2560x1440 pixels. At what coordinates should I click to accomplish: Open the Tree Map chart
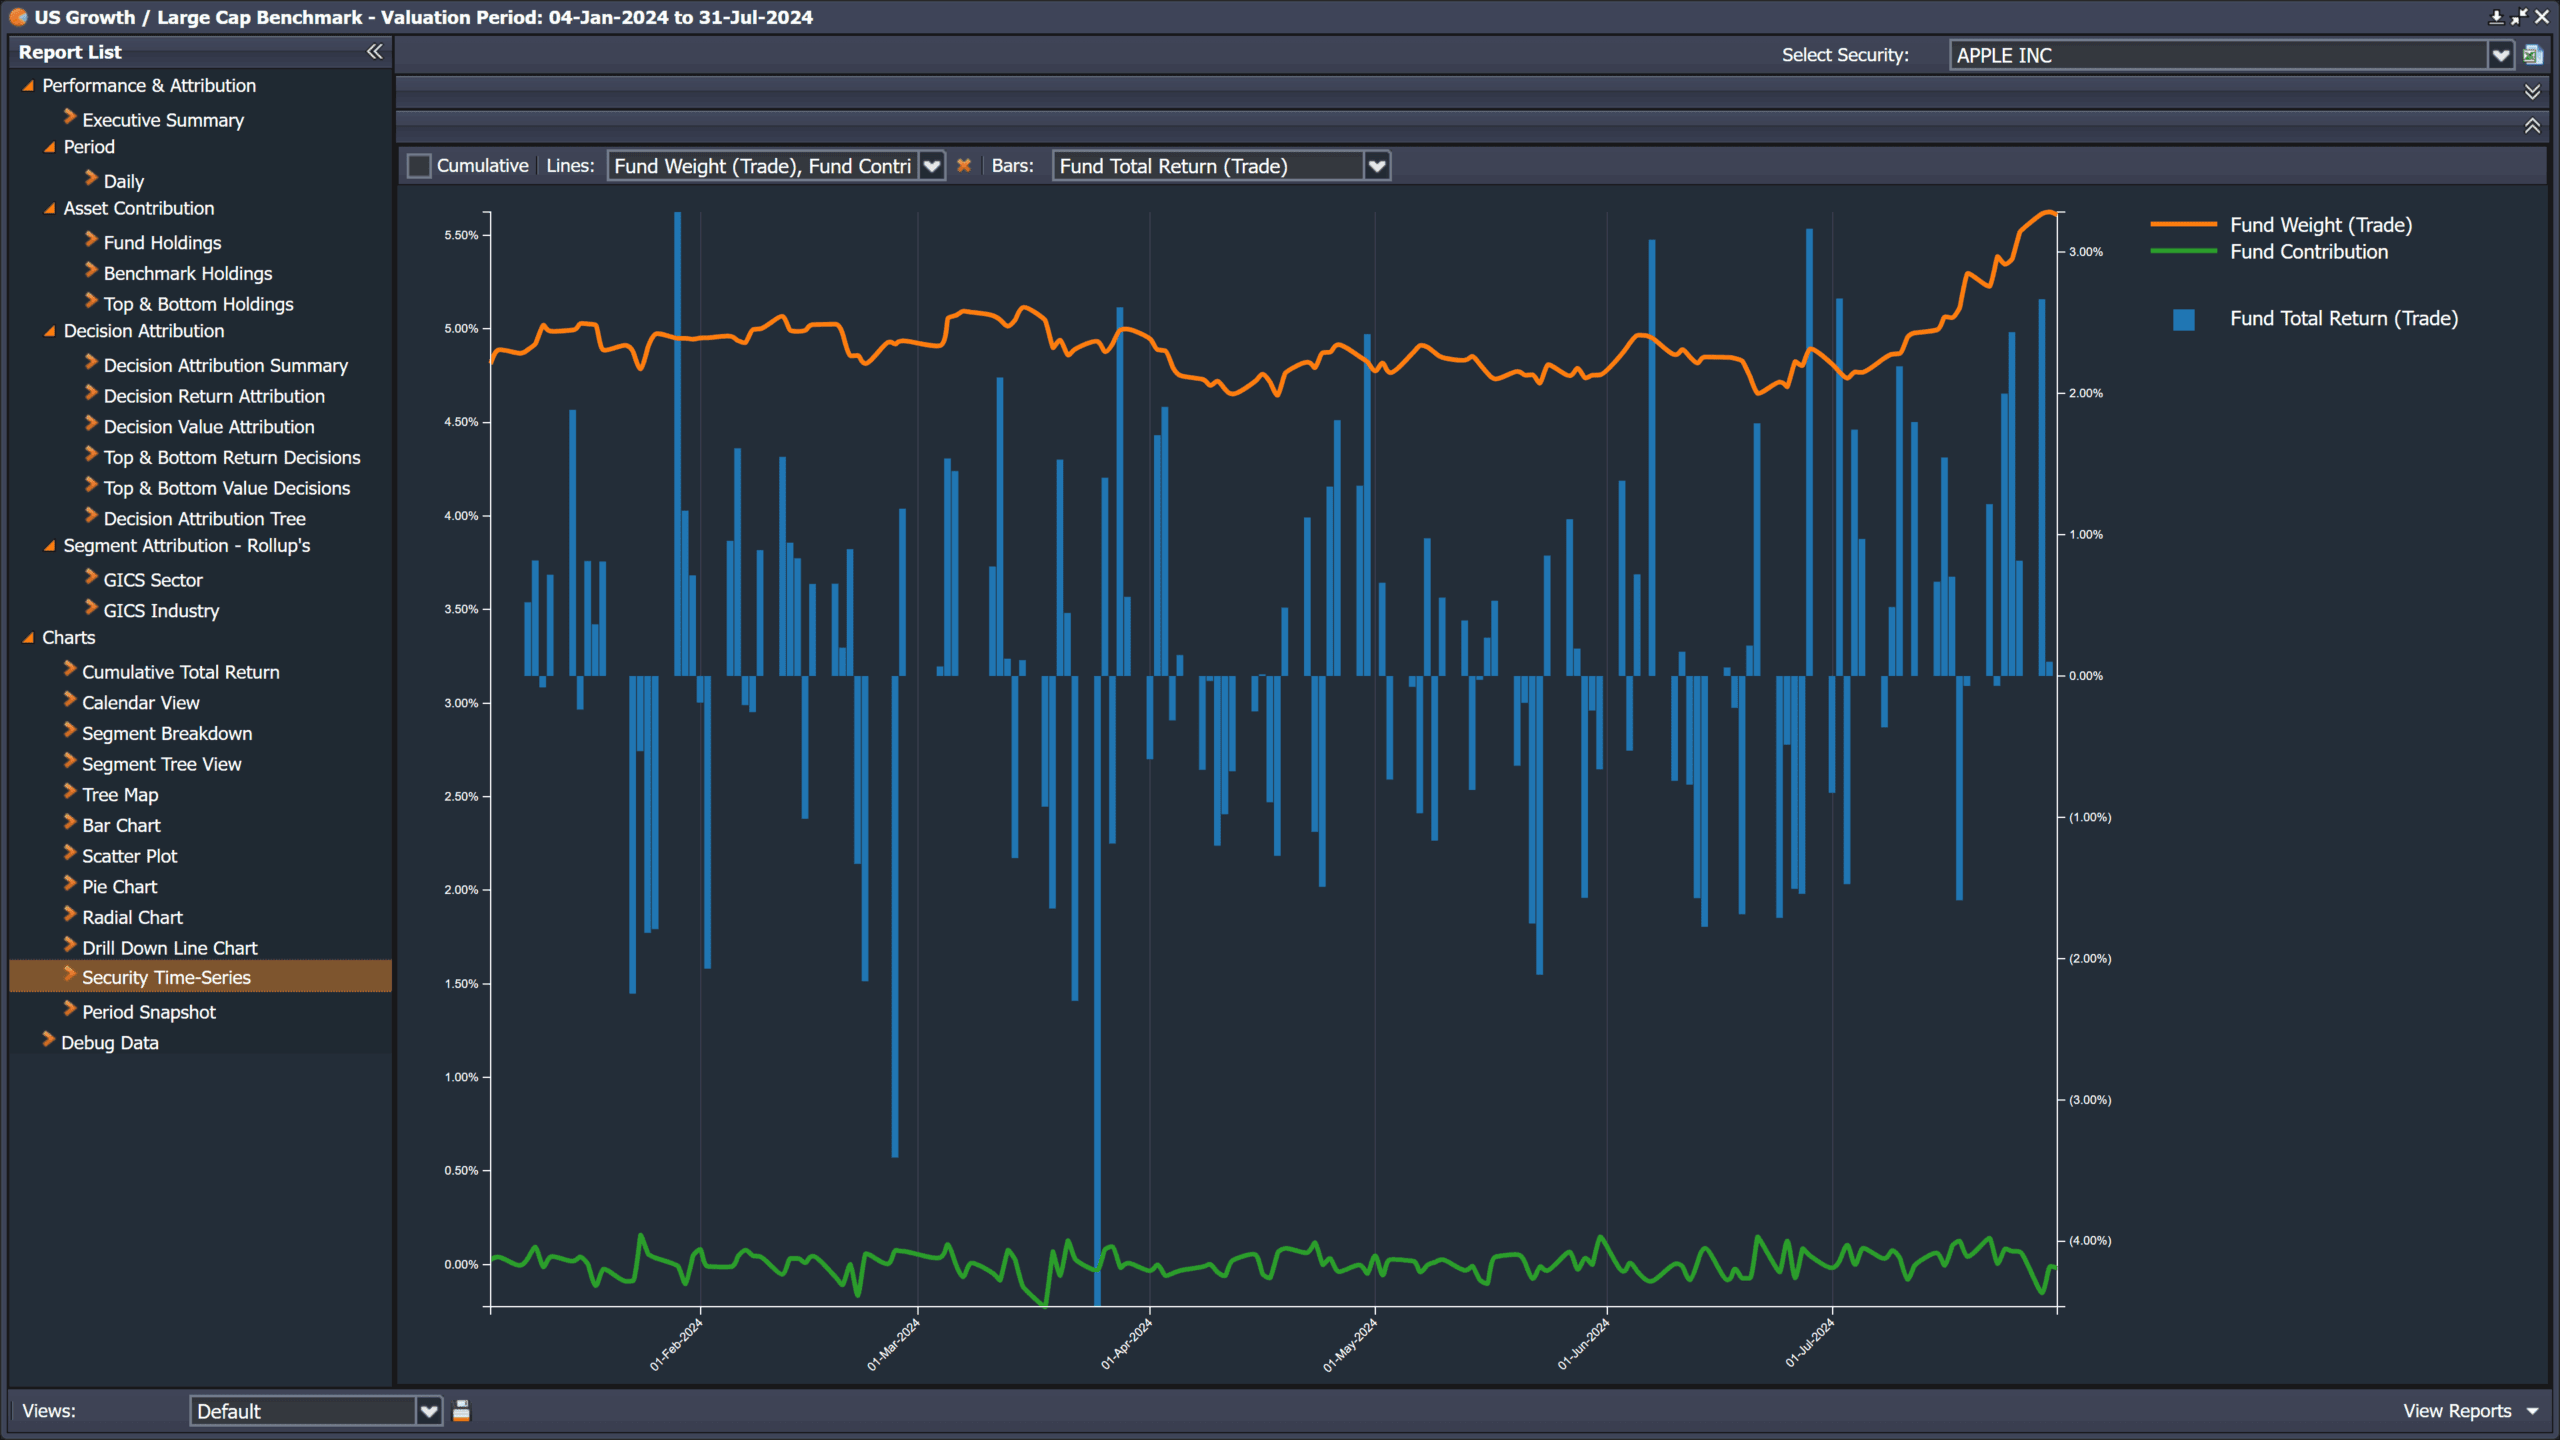tap(120, 795)
